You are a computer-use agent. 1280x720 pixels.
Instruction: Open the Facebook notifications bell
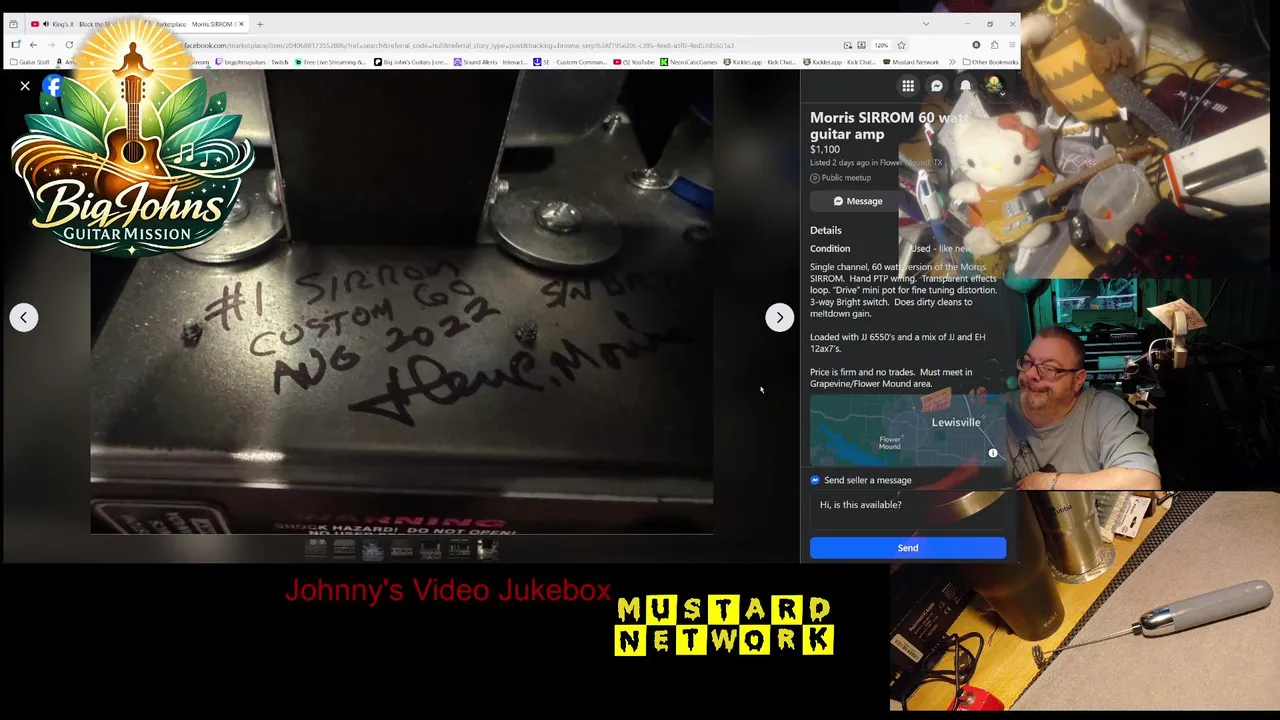tap(966, 86)
